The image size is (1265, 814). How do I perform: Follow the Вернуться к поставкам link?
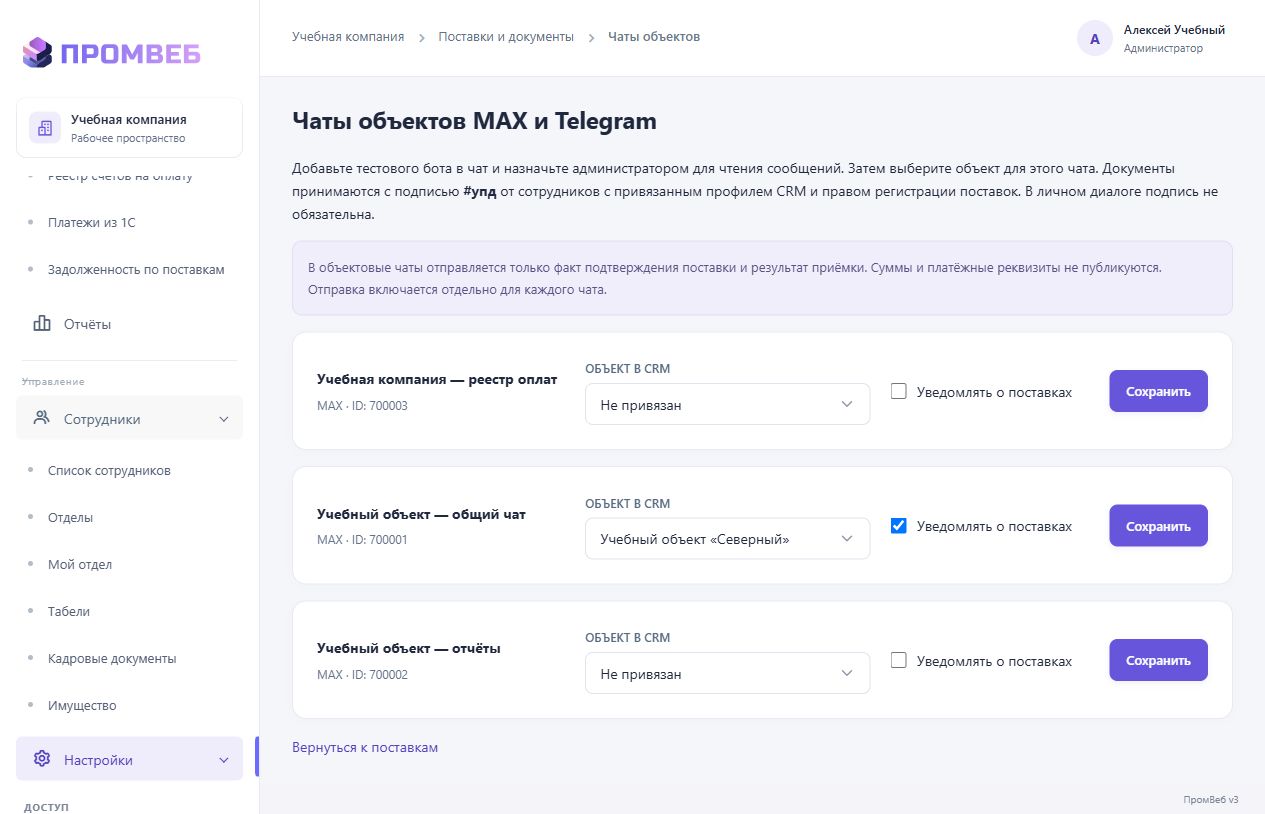point(365,747)
